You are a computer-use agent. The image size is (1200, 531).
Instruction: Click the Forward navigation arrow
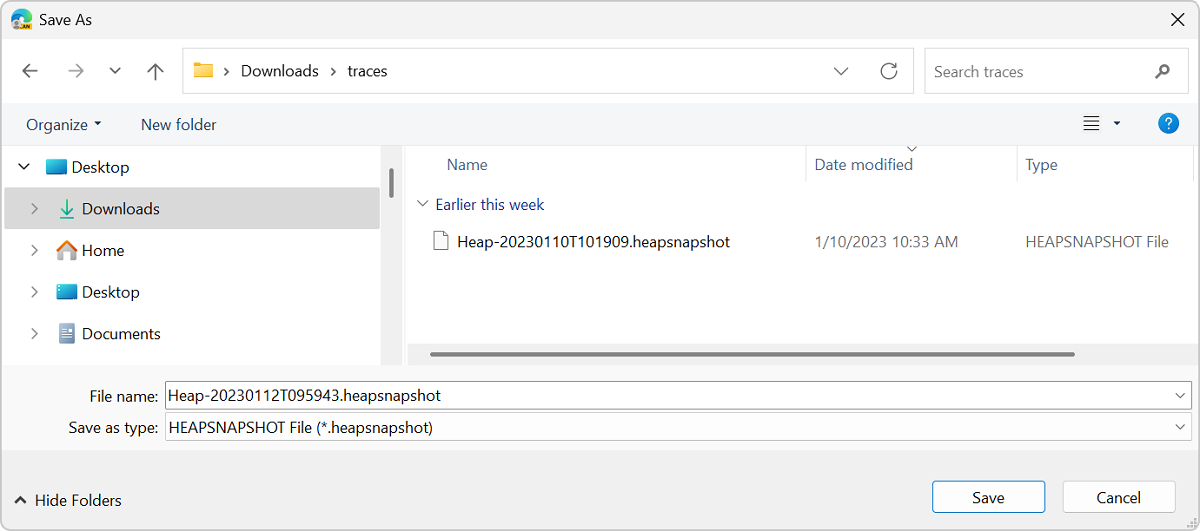pos(76,71)
